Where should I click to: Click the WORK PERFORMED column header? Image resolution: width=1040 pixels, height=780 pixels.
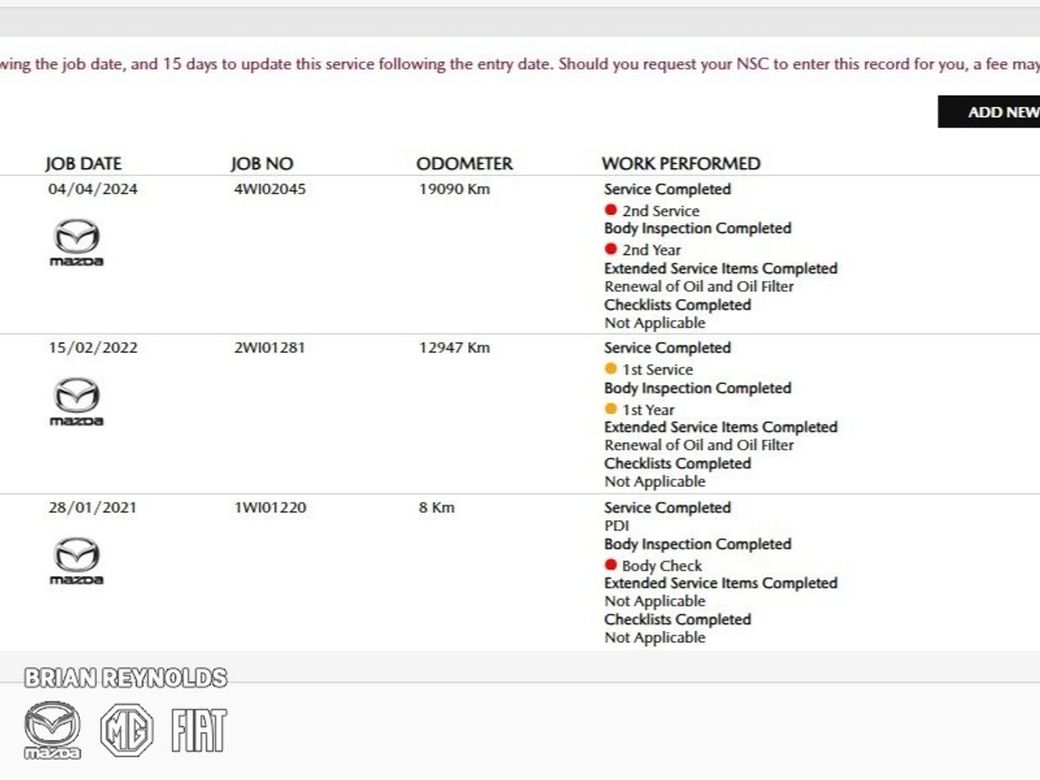(680, 163)
